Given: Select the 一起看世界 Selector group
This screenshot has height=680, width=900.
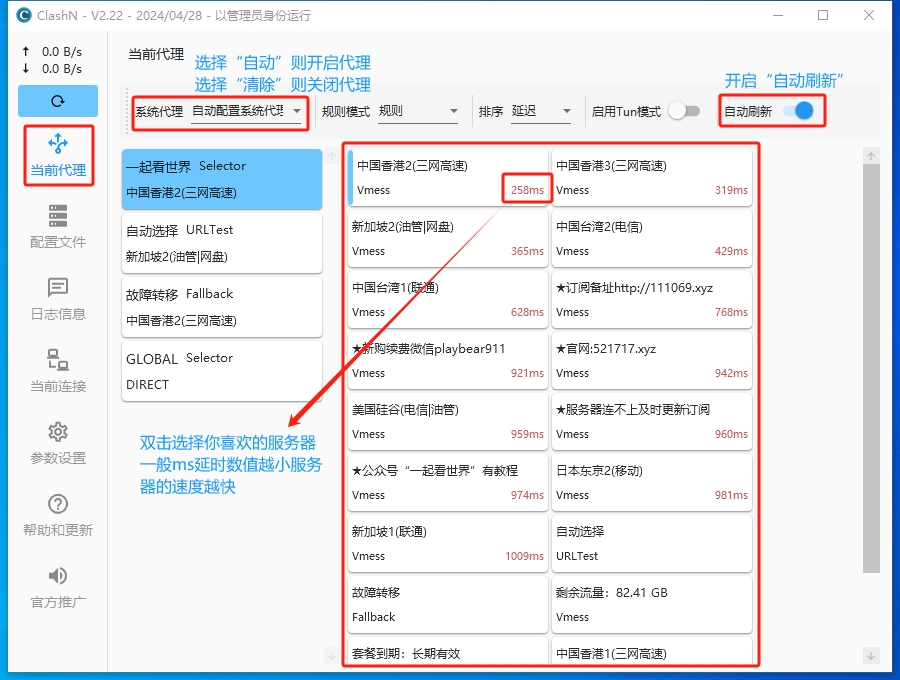Looking at the screenshot, I should point(221,178).
